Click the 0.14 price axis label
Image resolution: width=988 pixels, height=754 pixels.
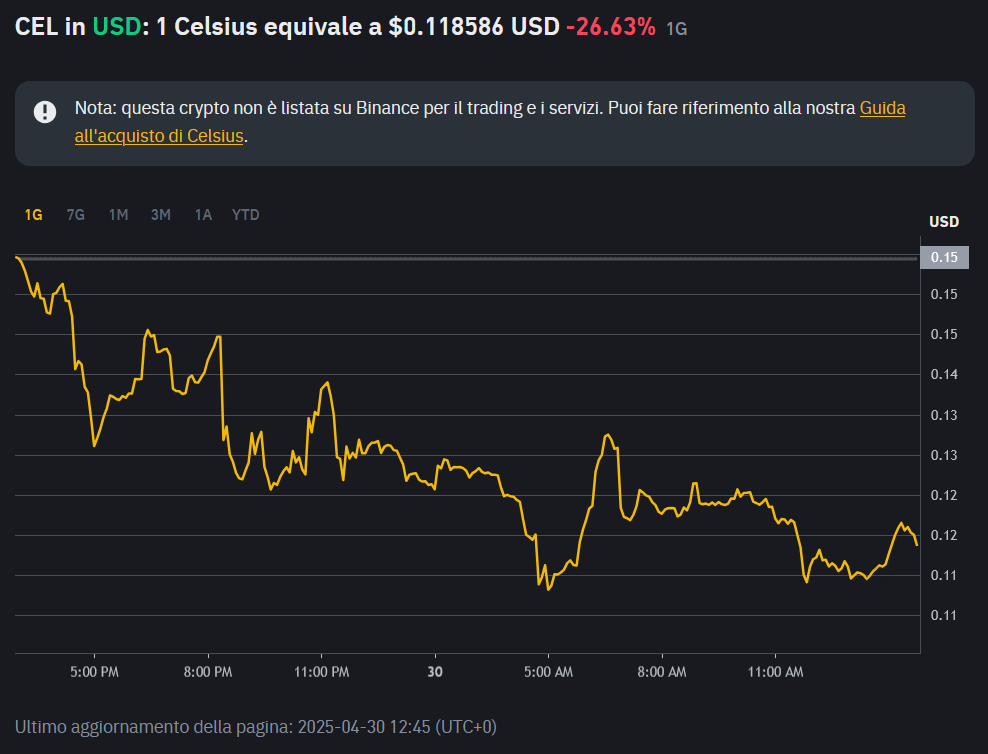point(944,374)
